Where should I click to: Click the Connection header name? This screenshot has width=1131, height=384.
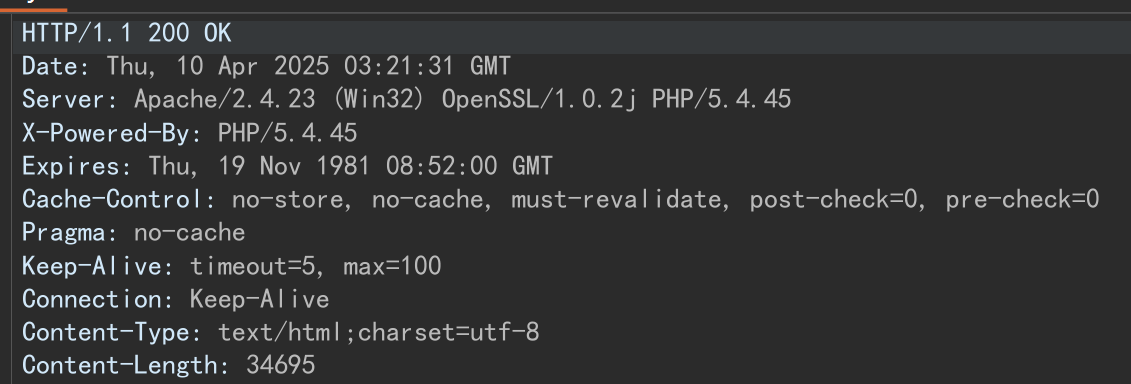(x=98, y=299)
